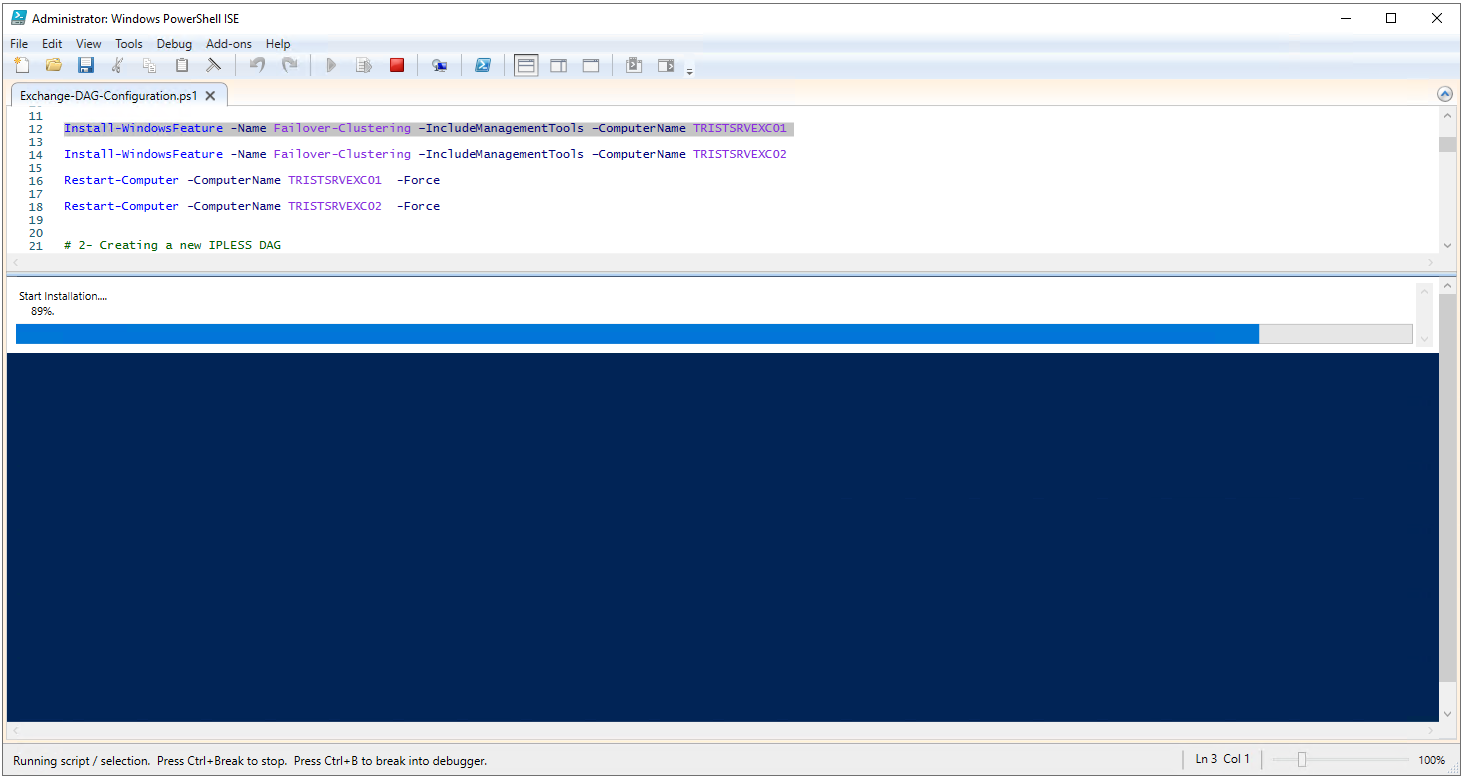Click 100% zoom level in status bar
The image size is (1463, 777).
click(x=1431, y=760)
